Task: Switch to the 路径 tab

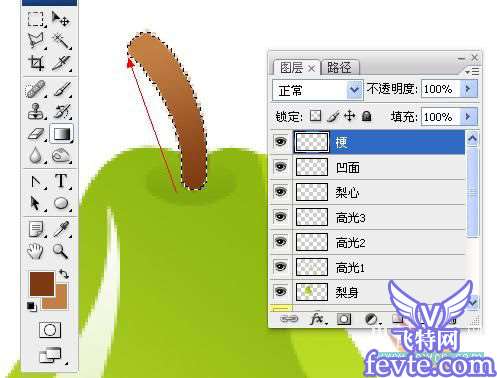Action: point(340,68)
